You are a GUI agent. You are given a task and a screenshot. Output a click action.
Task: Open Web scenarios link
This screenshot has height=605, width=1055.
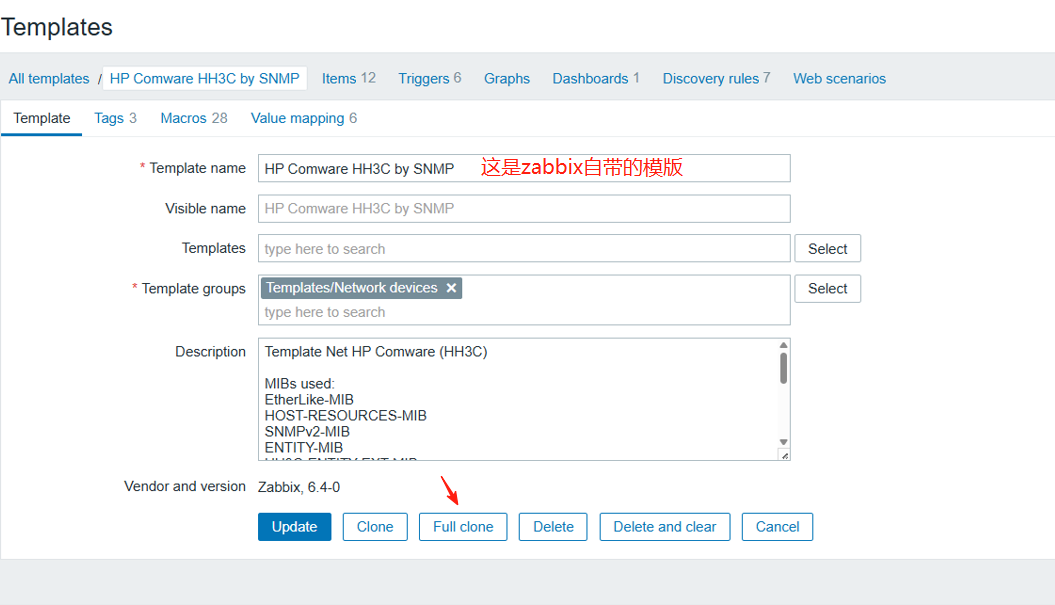(x=839, y=79)
